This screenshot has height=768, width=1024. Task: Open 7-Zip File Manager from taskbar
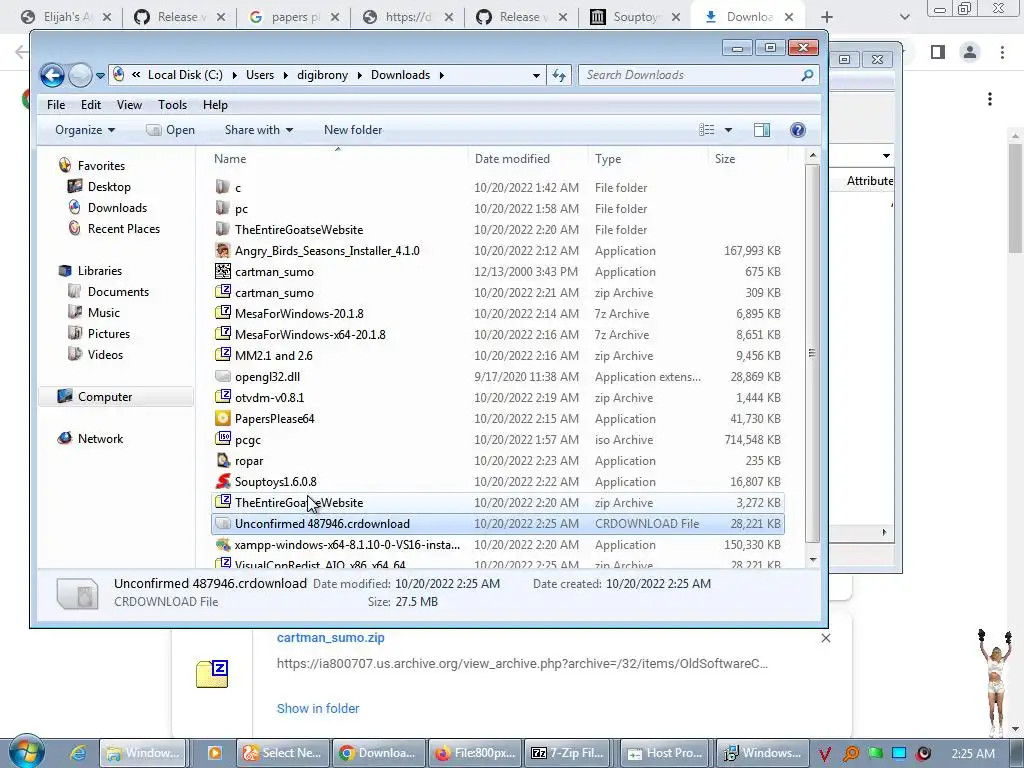tap(568, 753)
